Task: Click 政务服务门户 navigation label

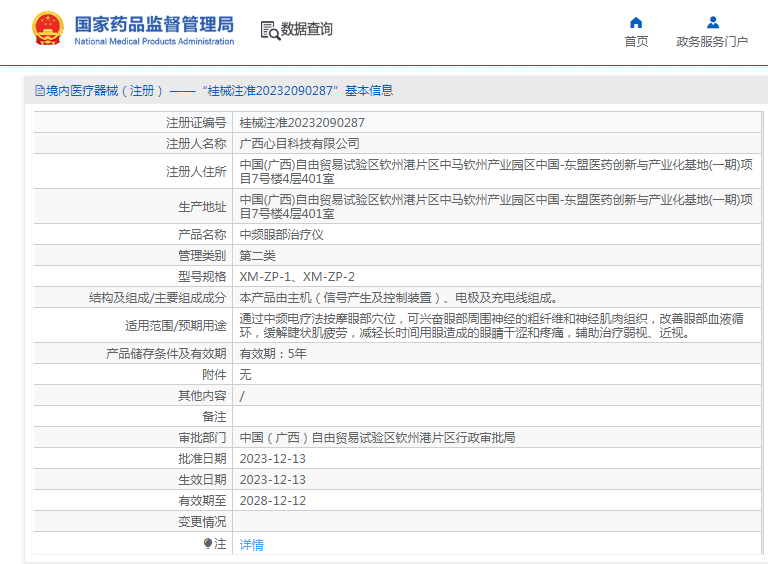Action: tap(712, 42)
